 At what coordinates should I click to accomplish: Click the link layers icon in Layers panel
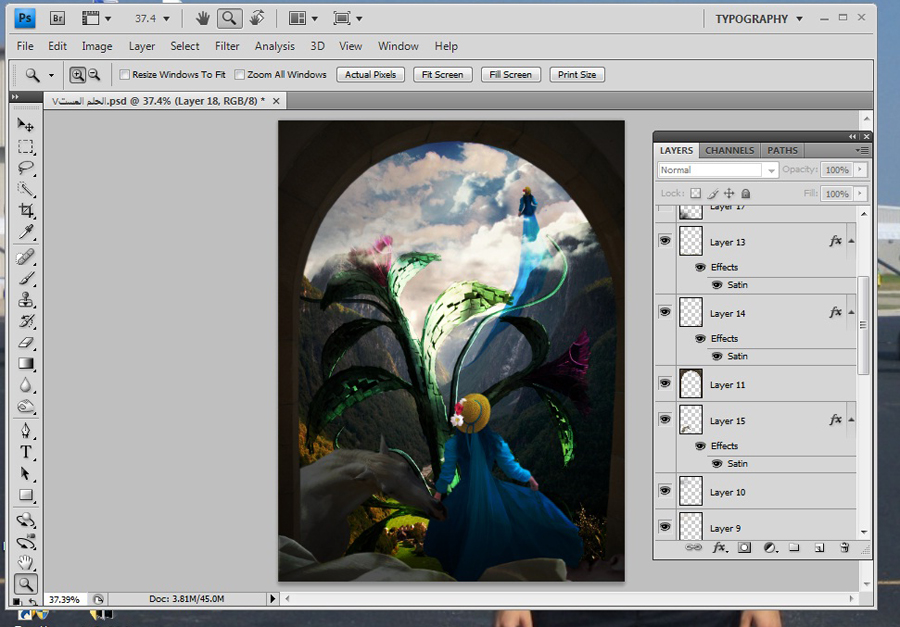click(693, 548)
